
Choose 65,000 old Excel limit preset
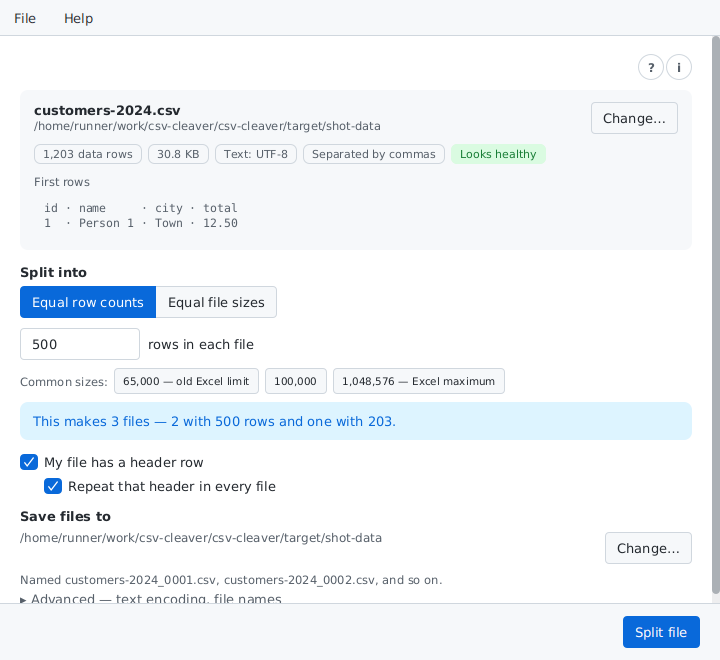point(186,381)
